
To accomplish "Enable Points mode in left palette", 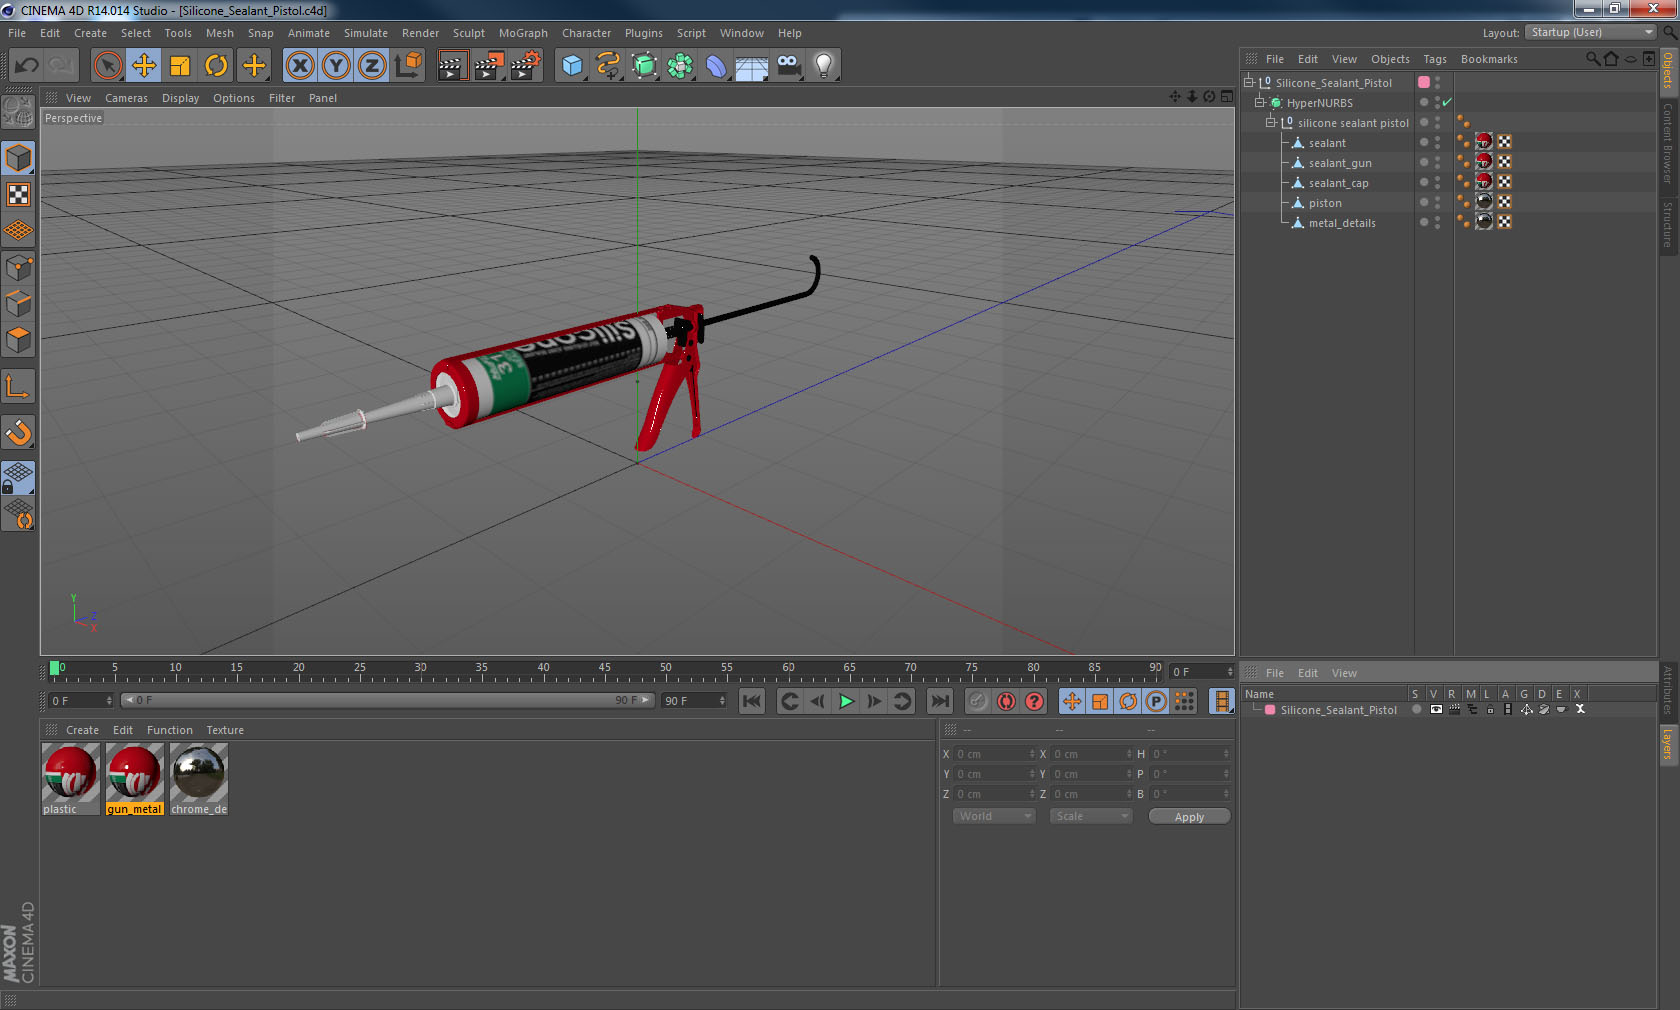I will point(18,267).
